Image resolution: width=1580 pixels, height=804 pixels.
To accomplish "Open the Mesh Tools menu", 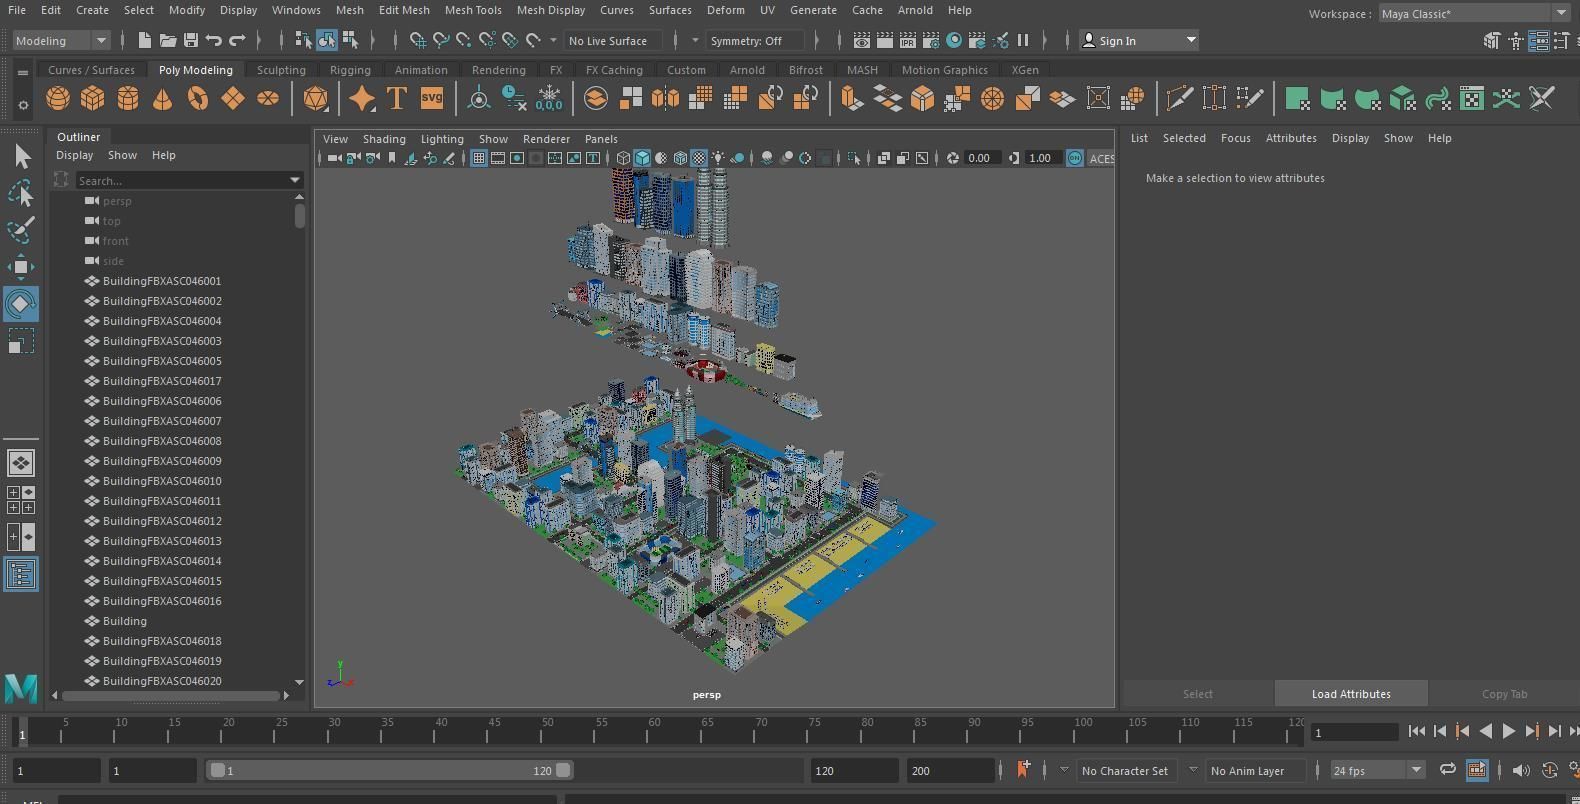I will [x=473, y=10].
